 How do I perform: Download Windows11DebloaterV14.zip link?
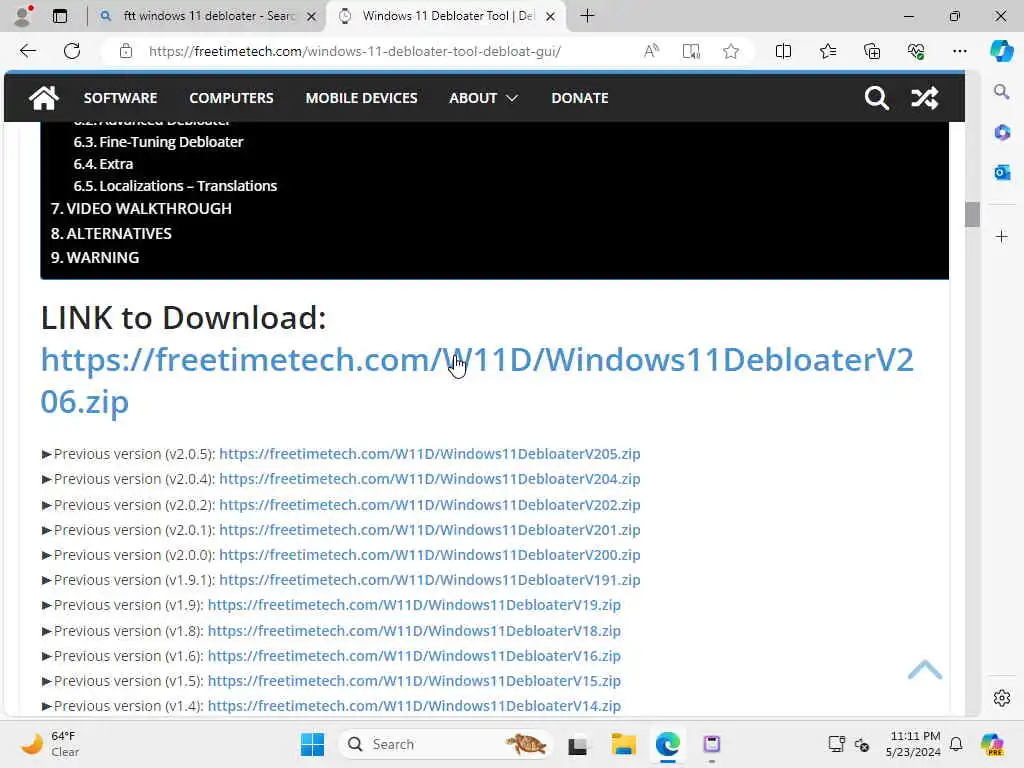[x=414, y=706]
